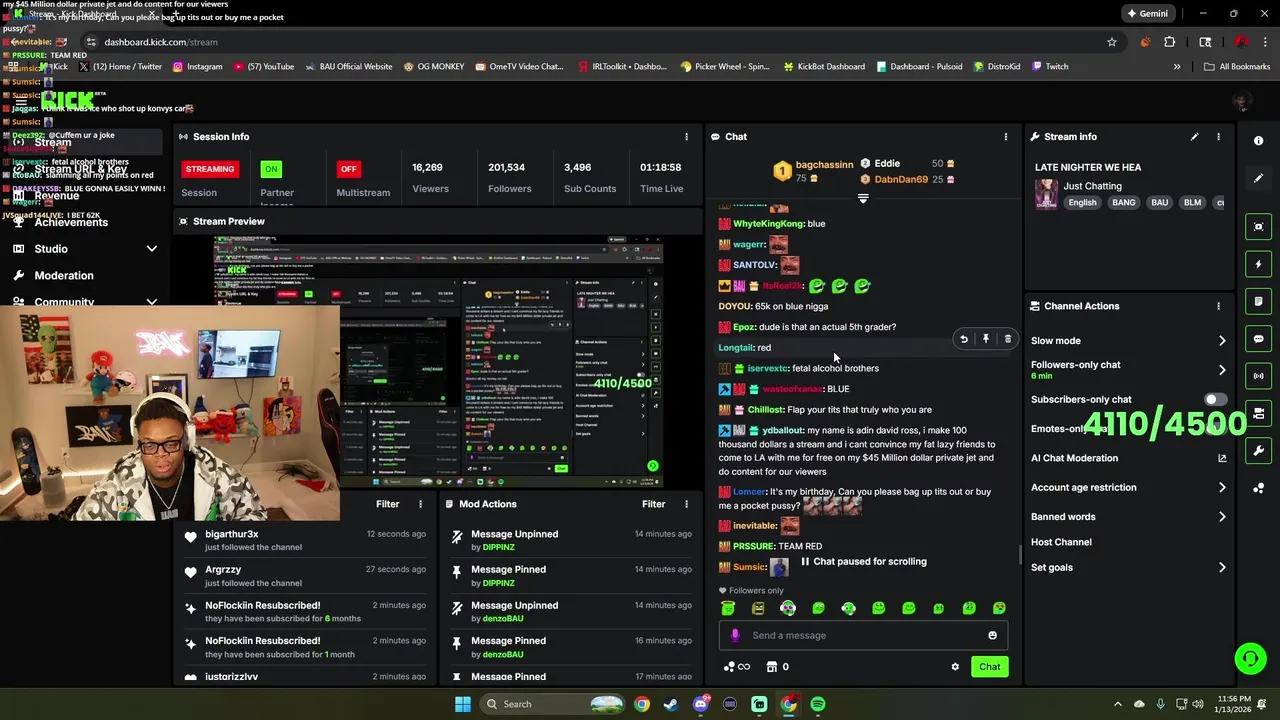Image resolution: width=1280 pixels, height=720 pixels.
Task: Open the notes page icon in the right rail
Action: click(1258, 301)
